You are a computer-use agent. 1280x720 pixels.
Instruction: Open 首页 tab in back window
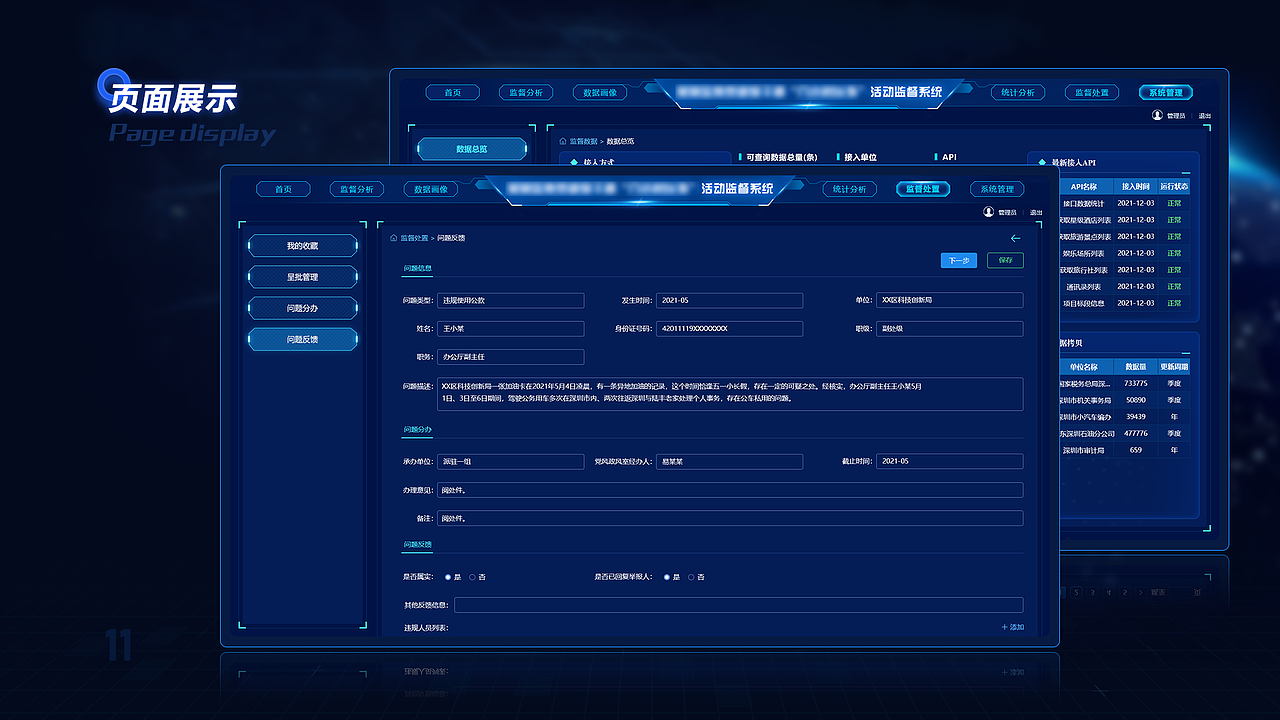[452, 92]
